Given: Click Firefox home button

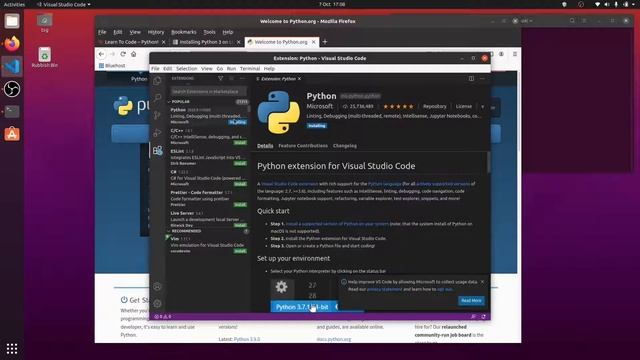Looking at the screenshot, I should click(x=133, y=54).
